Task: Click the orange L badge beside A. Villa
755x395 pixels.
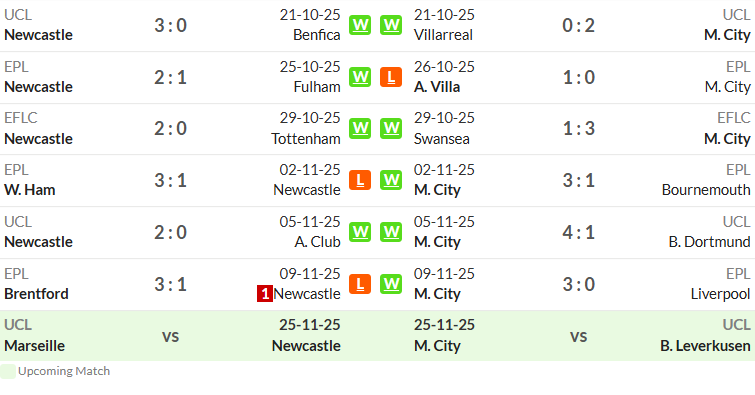Action: (391, 77)
